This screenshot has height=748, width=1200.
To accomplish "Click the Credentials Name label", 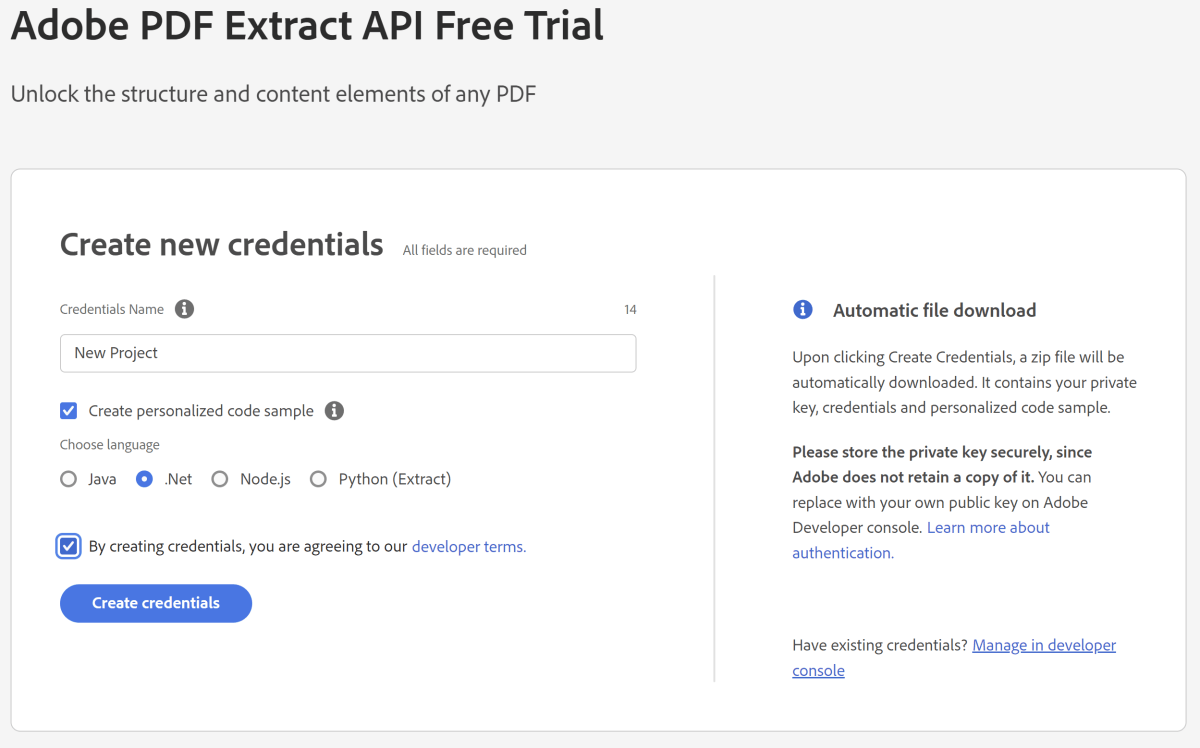I will (x=112, y=309).
